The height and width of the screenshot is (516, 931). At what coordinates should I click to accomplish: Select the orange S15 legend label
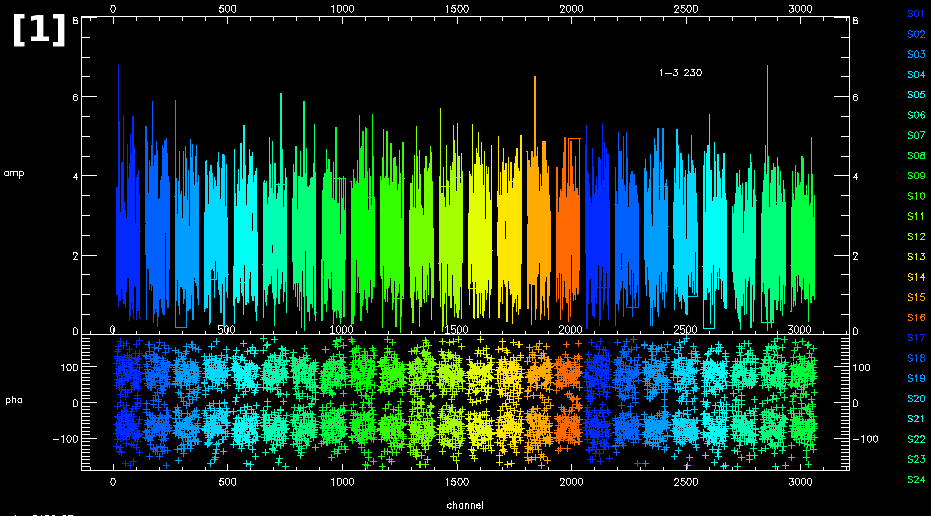[x=915, y=297]
